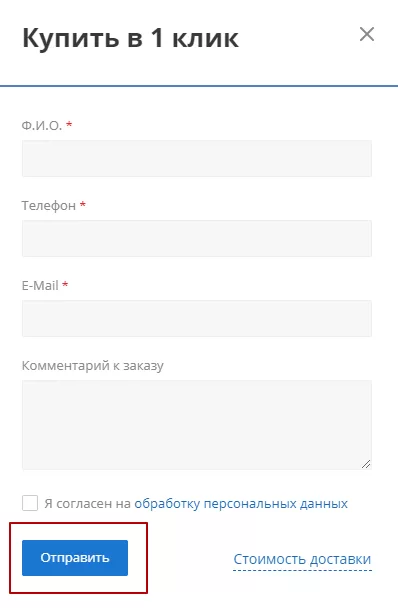The image size is (398, 608).
Task: Click the Комментарий к заказу label
Action: click(93, 366)
